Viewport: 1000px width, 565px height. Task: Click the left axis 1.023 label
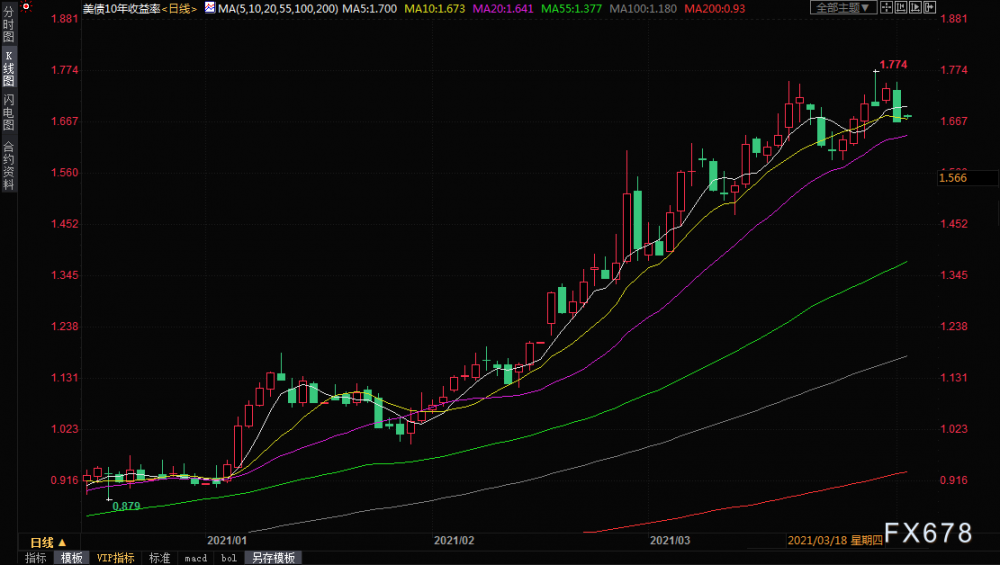pyautogui.click(x=64, y=429)
